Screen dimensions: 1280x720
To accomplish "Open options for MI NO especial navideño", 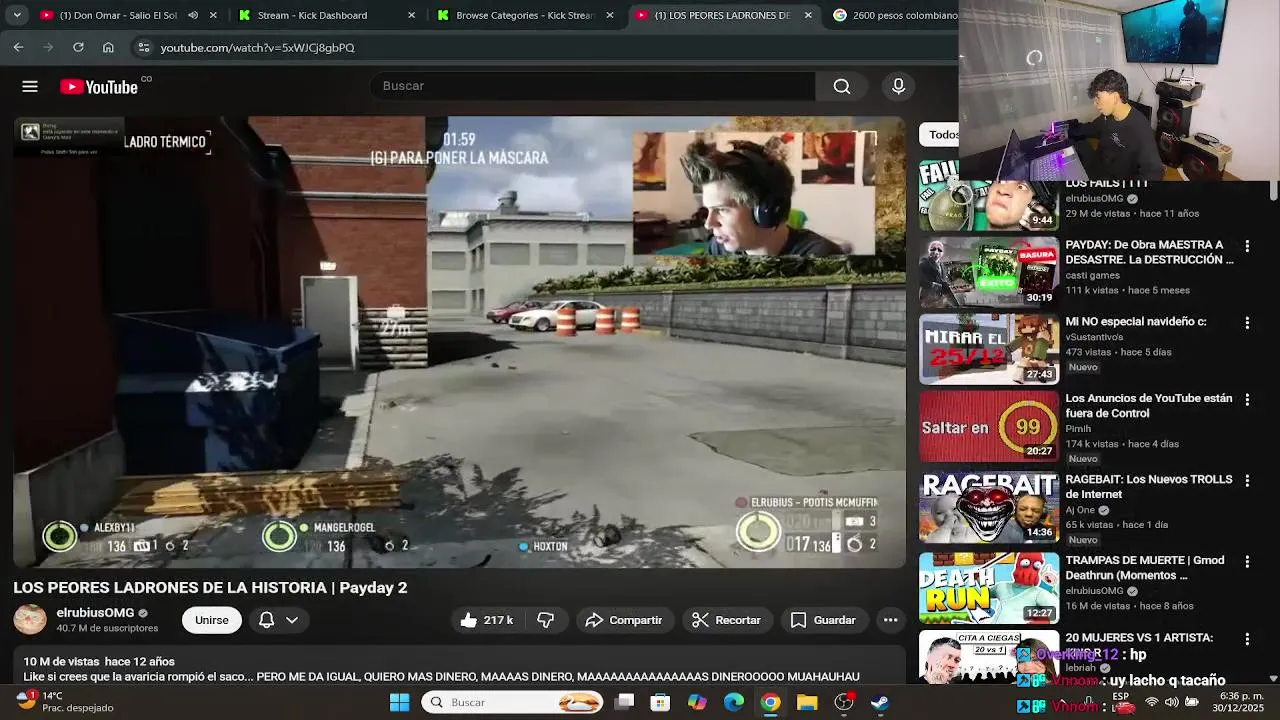I will click(x=1247, y=323).
